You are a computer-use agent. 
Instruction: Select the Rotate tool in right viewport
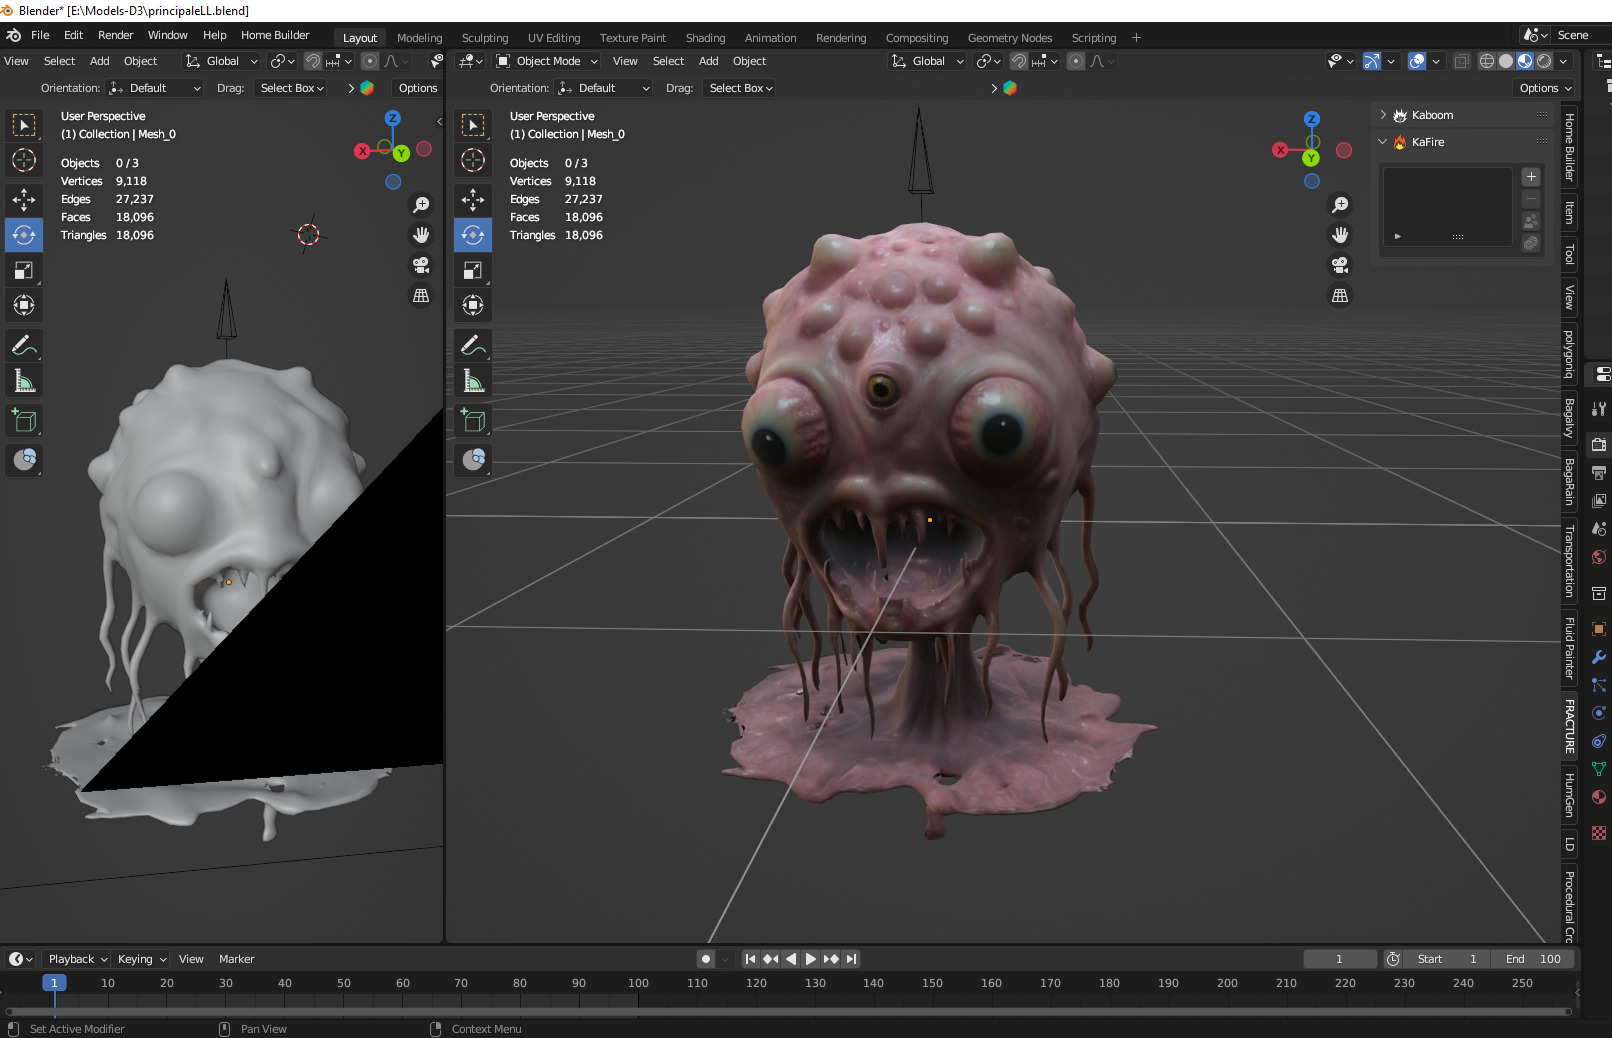coord(473,236)
